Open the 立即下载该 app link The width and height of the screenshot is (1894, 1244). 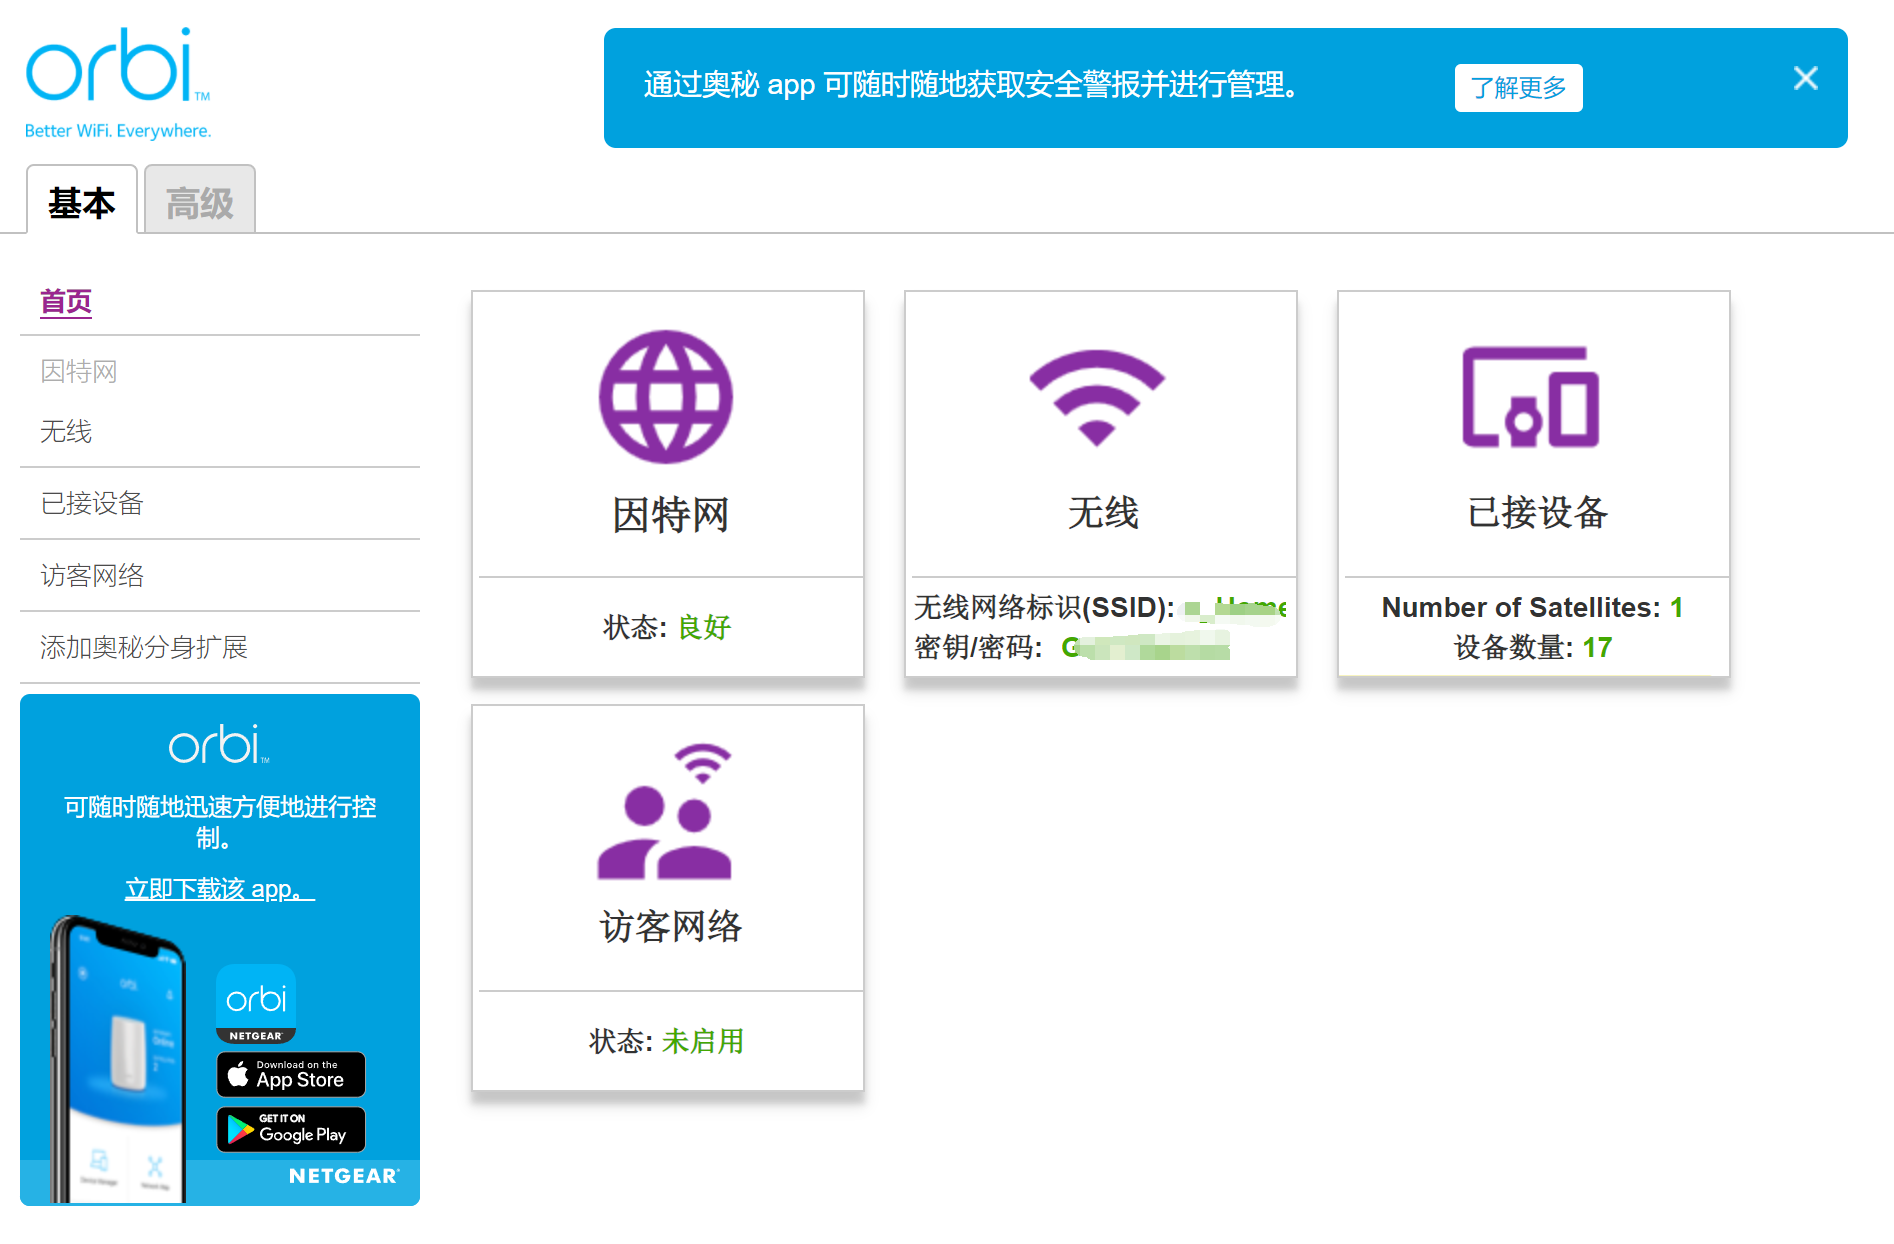pyautogui.click(x=219, y=889)
